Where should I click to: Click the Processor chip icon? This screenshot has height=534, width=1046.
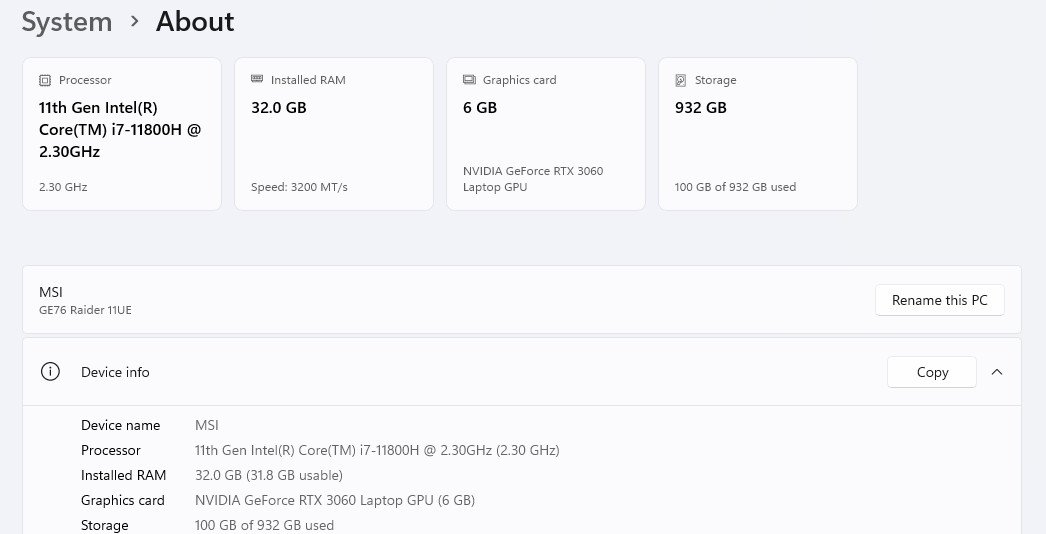[45, 80]
